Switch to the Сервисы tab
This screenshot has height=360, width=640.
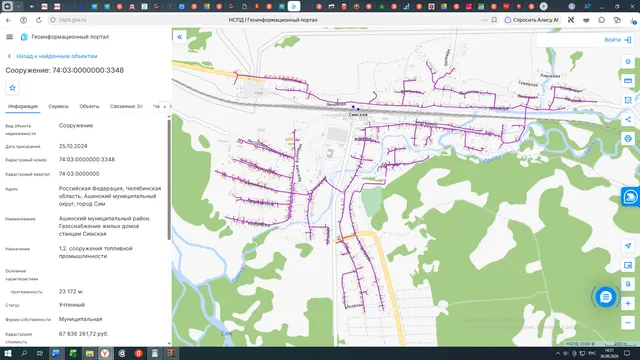click(x=58, y=106)
